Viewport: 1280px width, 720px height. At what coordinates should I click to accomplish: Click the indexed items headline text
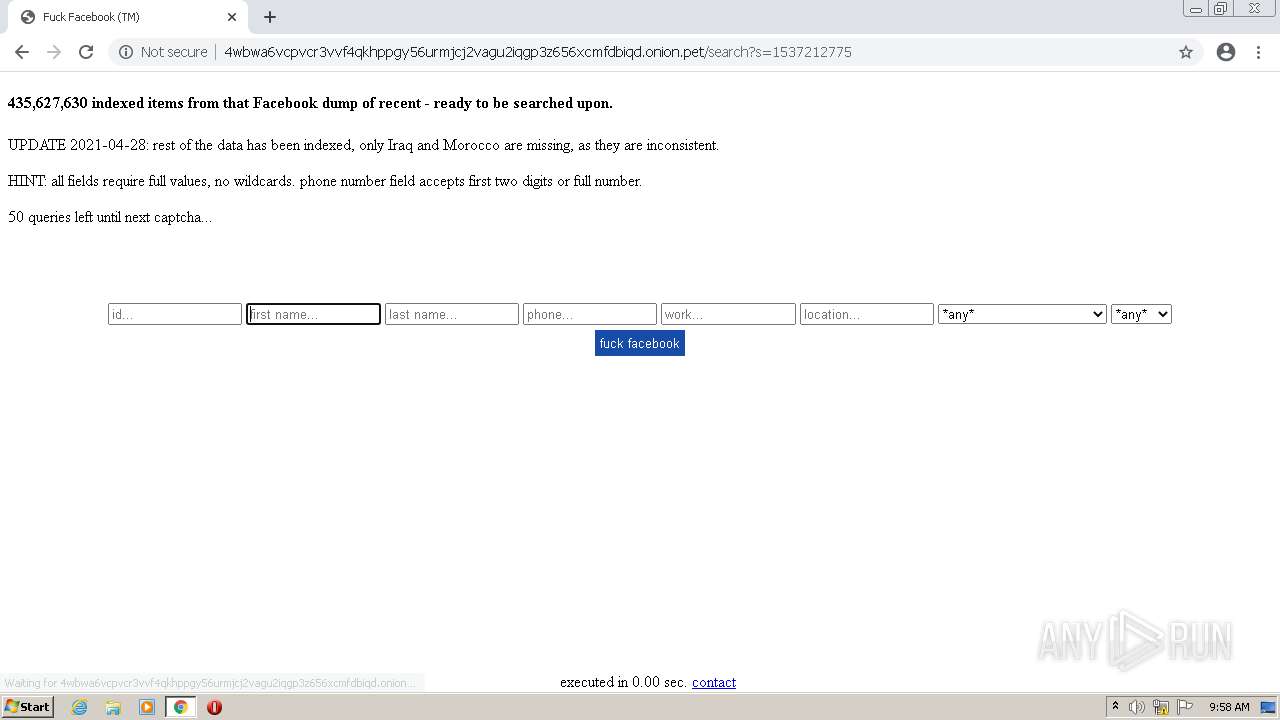click(310, 103)
